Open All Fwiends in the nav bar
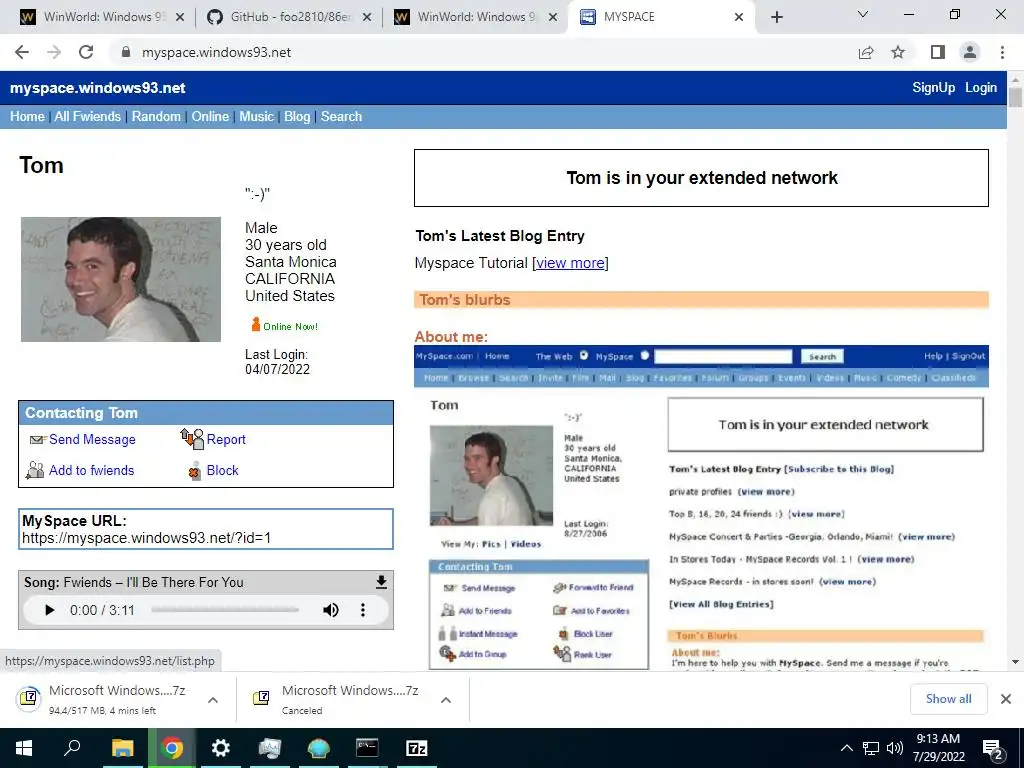The width and height of the screenshot is (1024, 768). click(88, 116)
